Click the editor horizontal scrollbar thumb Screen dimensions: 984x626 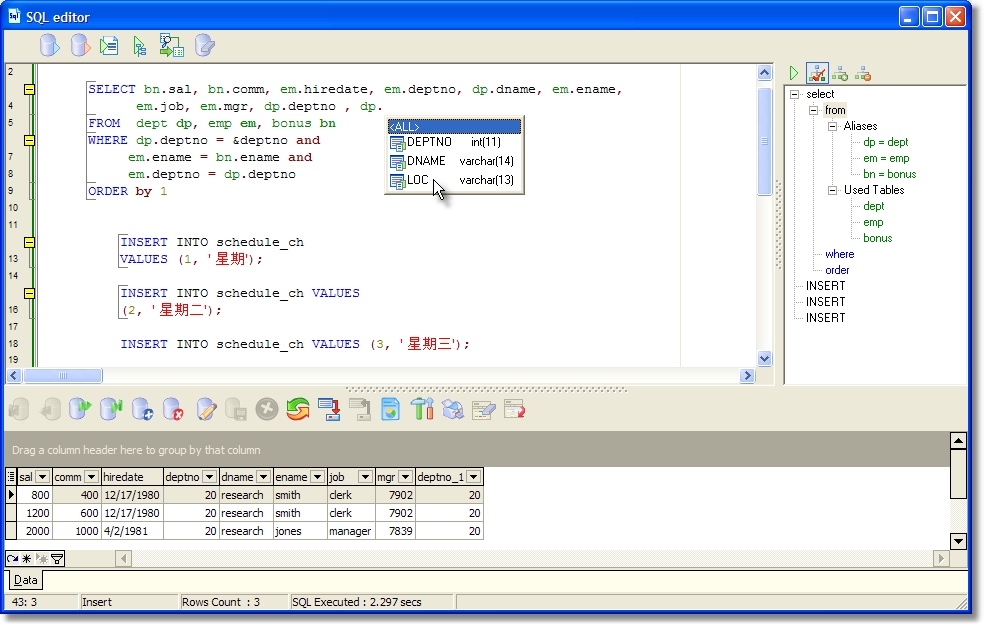click(63, 376)
